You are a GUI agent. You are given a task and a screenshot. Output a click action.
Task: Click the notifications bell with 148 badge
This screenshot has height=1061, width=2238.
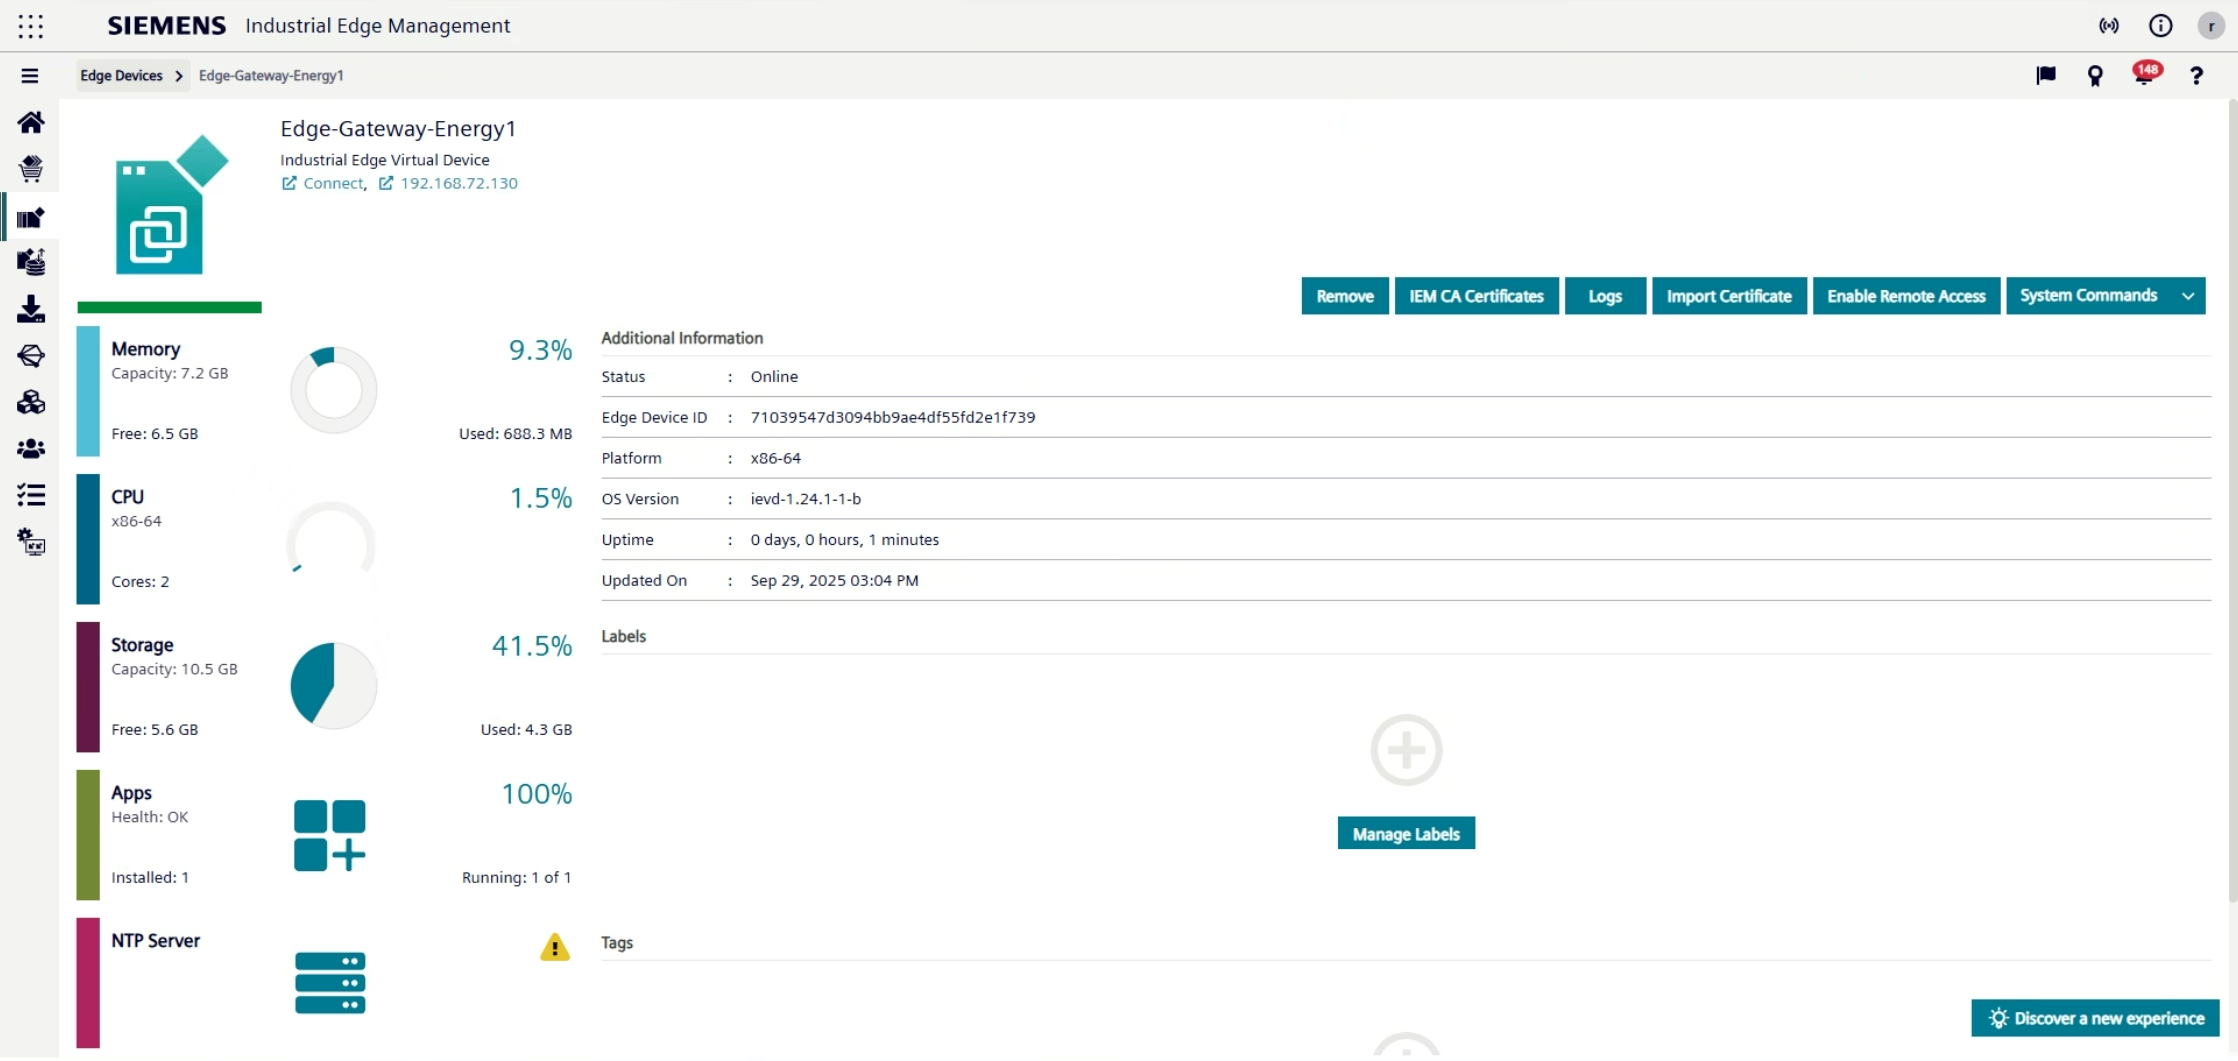[x=2143, y=76]
